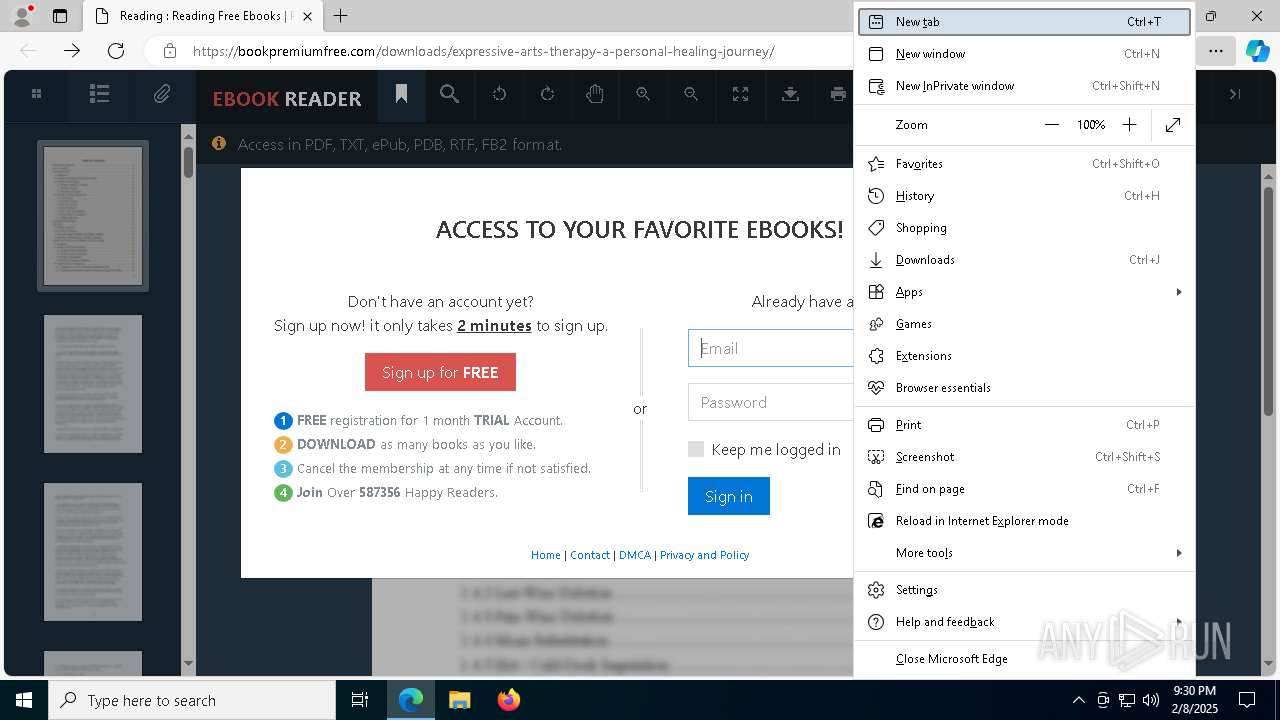Open thumbnails grid view in reader sidebar
Image resolution: width=1280 pixels, height=720 pixels.
(36, 94)
